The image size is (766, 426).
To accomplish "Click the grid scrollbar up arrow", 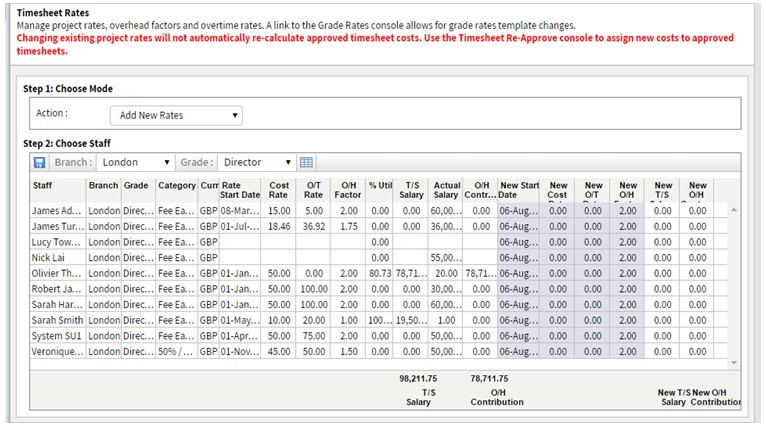I will pos(734,210).
